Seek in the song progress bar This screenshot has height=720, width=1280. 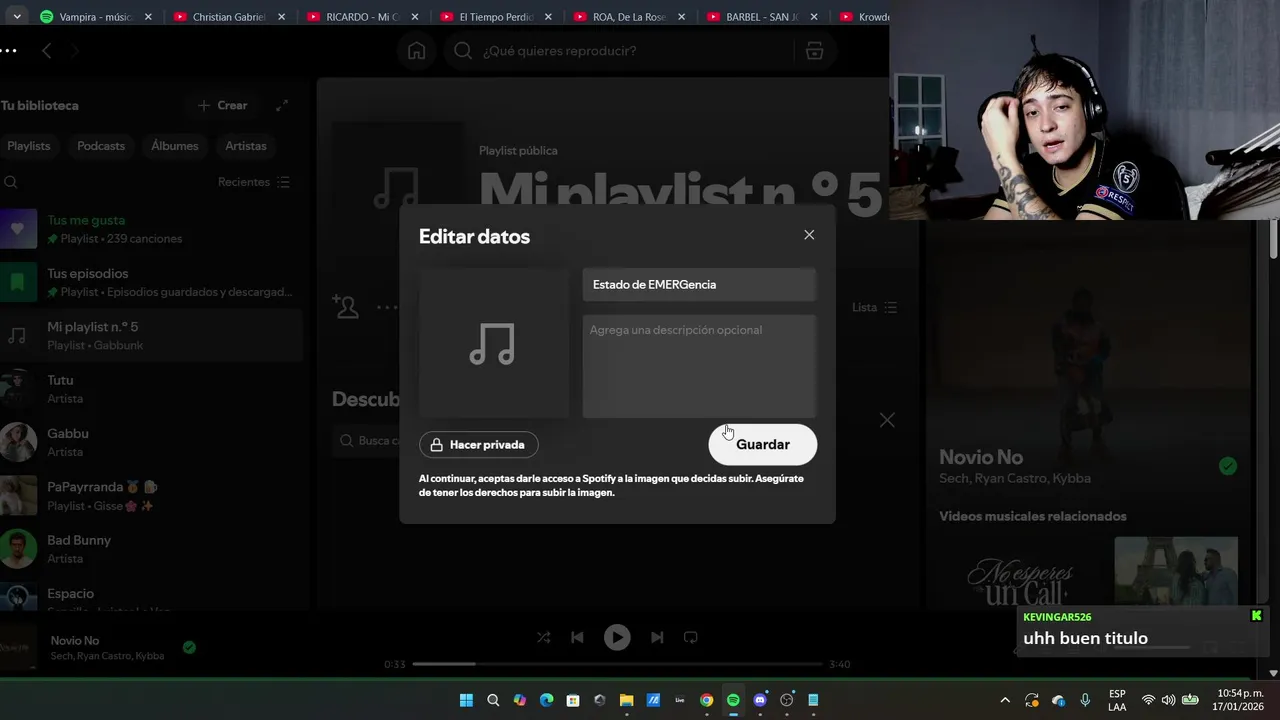pyautogui.click(x=618, y=664)
